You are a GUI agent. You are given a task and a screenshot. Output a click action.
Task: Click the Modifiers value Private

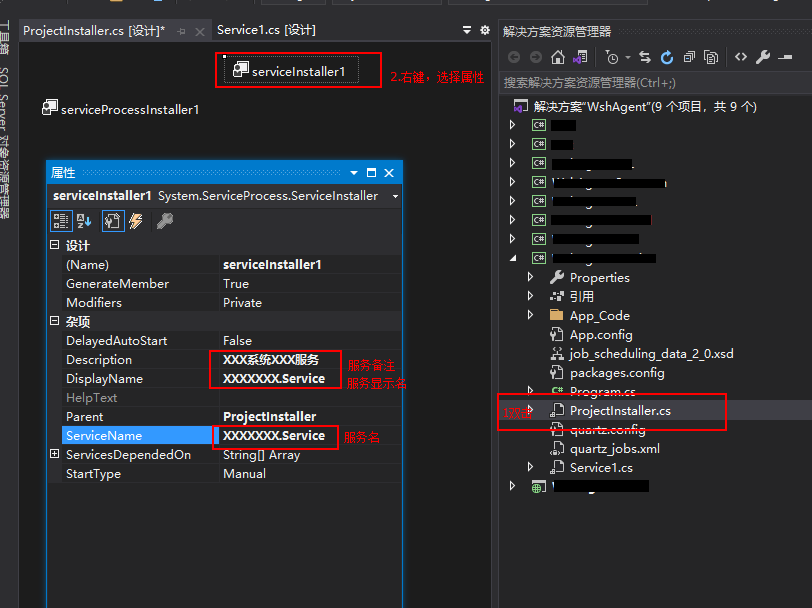(x=242, y=303)
